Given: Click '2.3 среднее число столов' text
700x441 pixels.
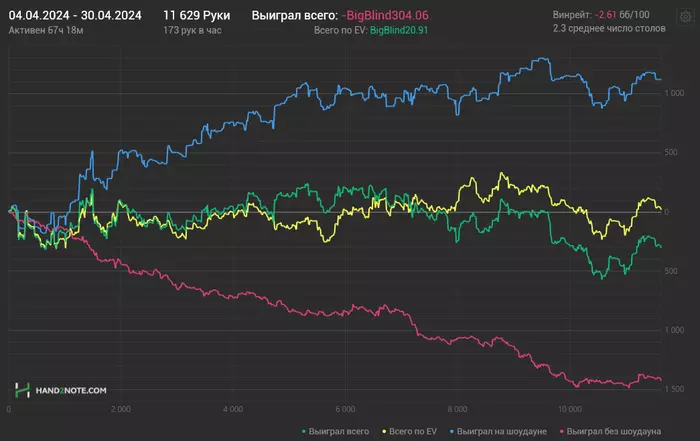Looking at the screenshot, I should pos(609,29).
